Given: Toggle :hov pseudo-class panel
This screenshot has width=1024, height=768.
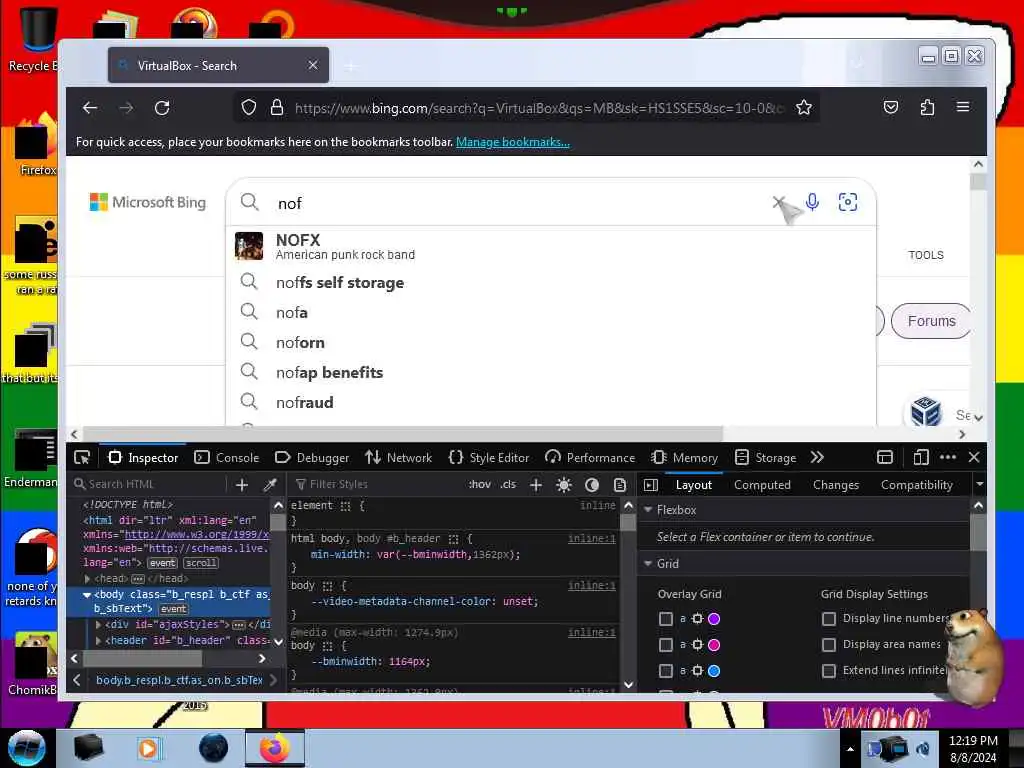Looking at the screenshot, I should coord(480,485).
